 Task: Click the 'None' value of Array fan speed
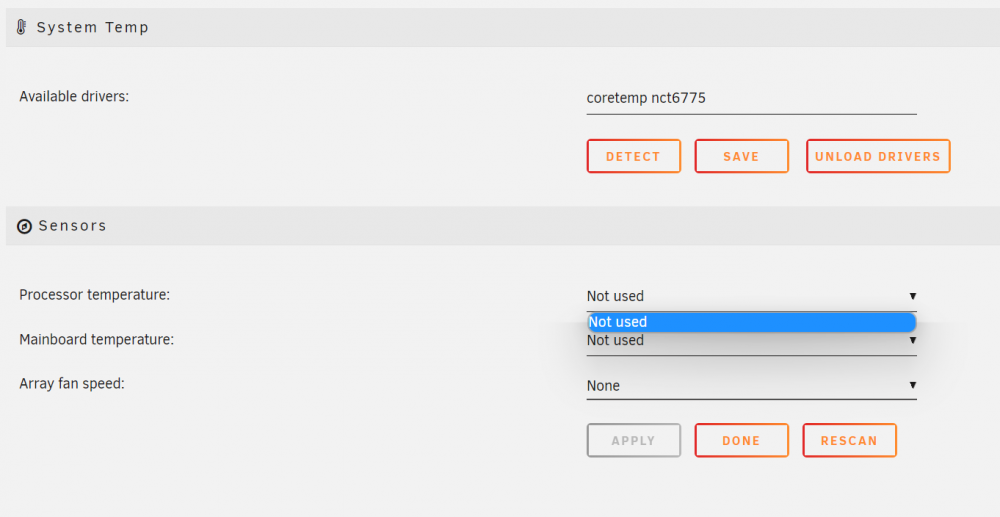click(603, 386)
